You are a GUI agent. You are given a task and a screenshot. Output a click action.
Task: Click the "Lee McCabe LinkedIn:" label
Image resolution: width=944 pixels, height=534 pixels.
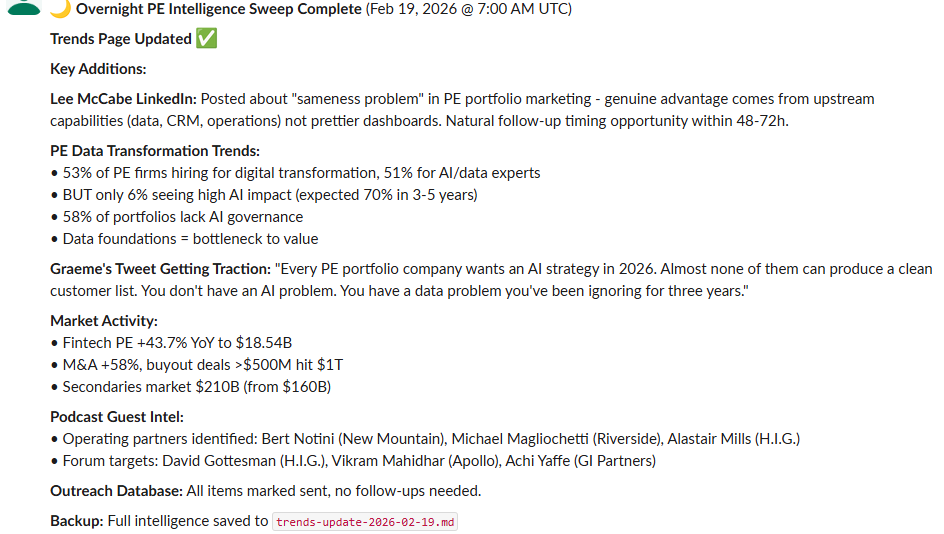(x=124, y=99)
